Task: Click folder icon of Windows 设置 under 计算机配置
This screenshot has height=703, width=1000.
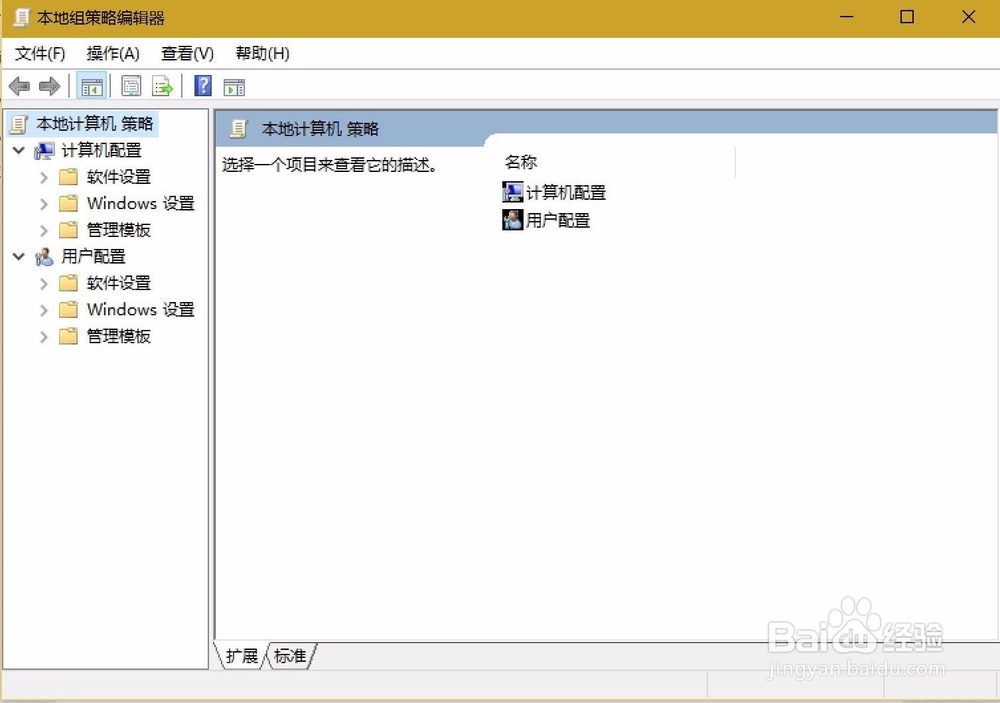Action: click(x=68, y=204)
